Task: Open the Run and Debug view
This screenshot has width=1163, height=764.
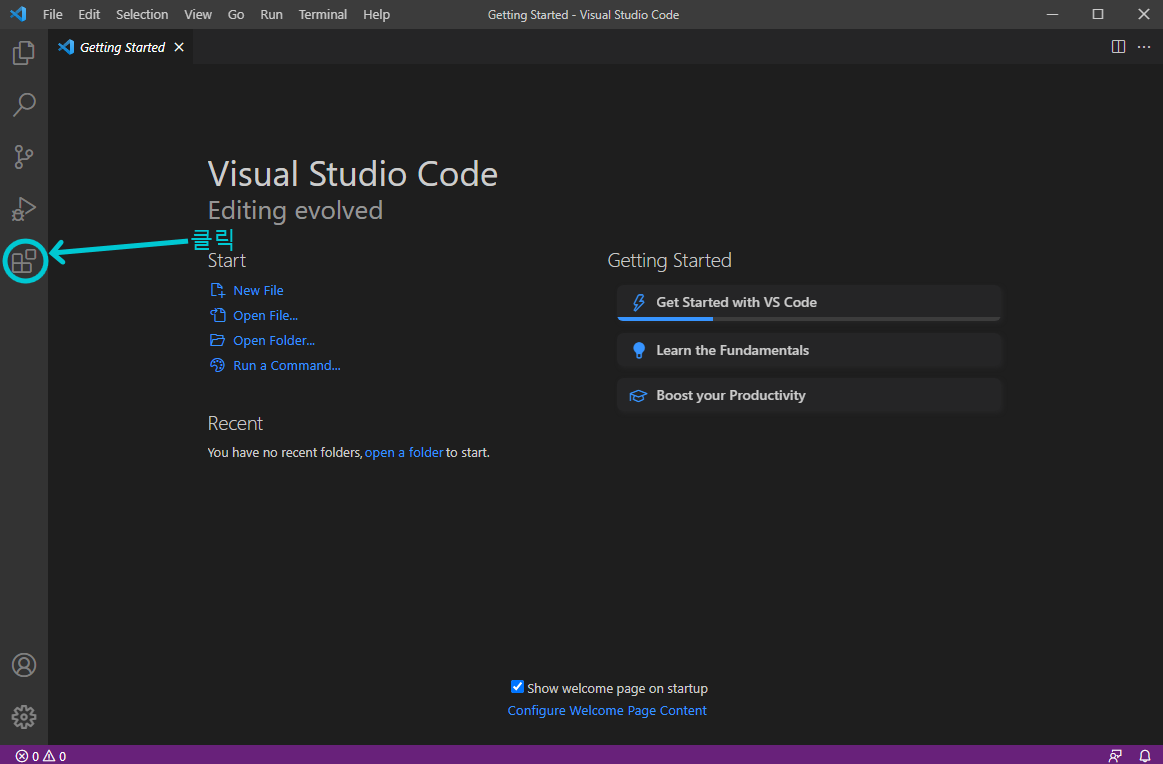Action: (x=24, y=209)
